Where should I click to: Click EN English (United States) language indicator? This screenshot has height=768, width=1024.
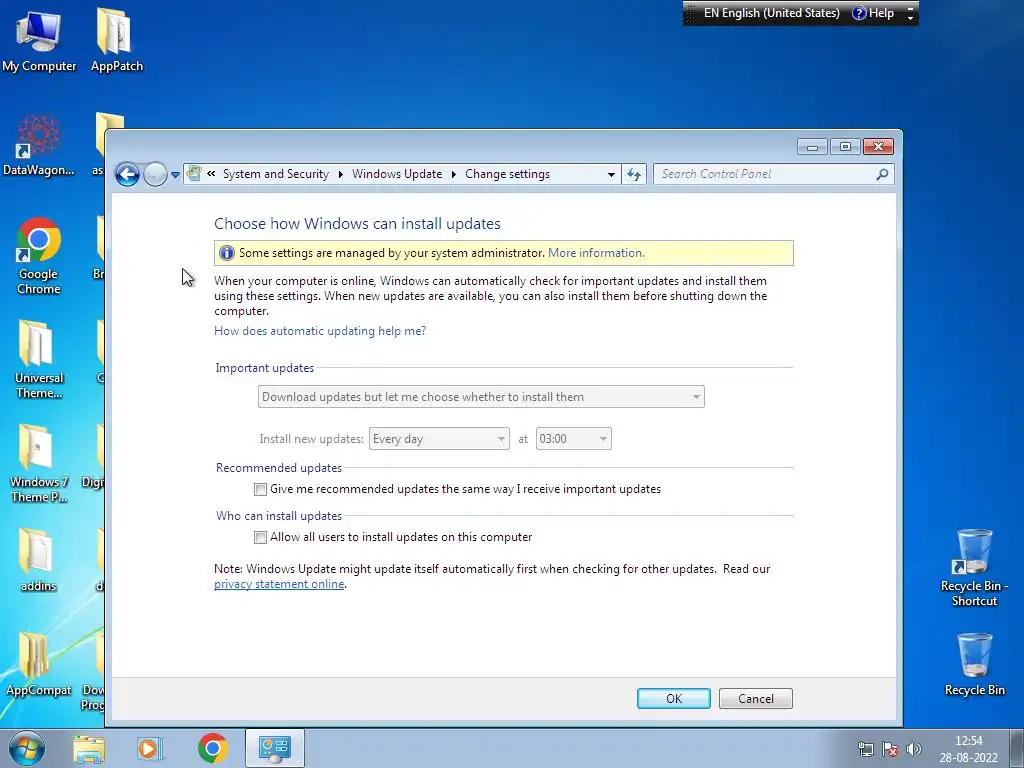(x=771, y=13)
